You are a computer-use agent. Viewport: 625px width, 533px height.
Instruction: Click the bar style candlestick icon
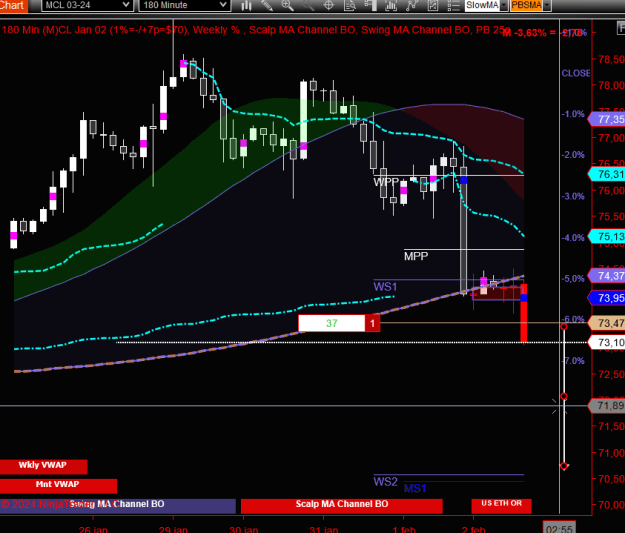click(246, 6)
